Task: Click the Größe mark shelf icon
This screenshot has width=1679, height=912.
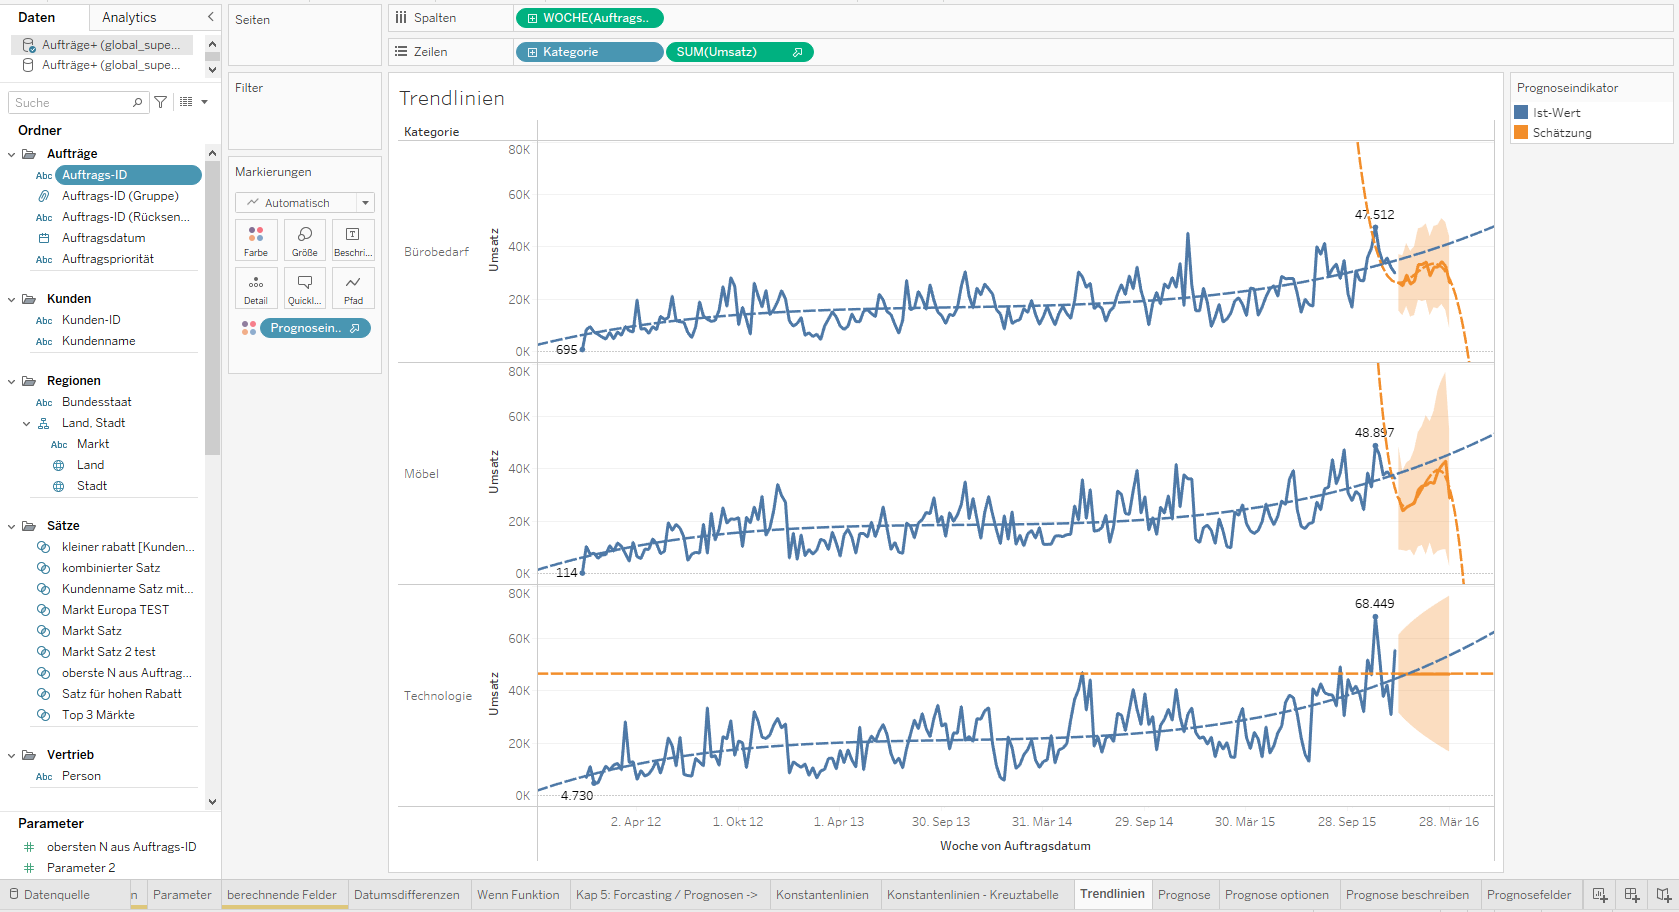Action: (x=304, y=240)
